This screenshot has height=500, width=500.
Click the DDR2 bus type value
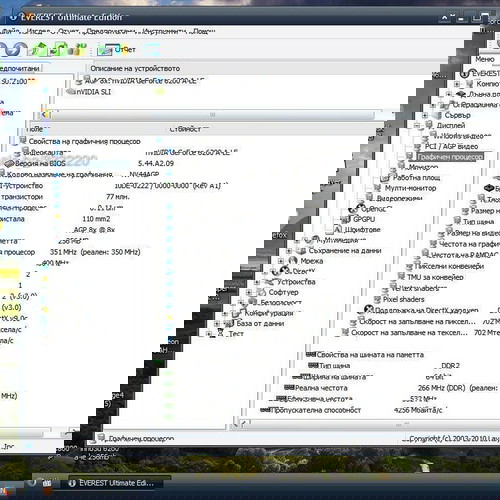(x=450, y=366)
